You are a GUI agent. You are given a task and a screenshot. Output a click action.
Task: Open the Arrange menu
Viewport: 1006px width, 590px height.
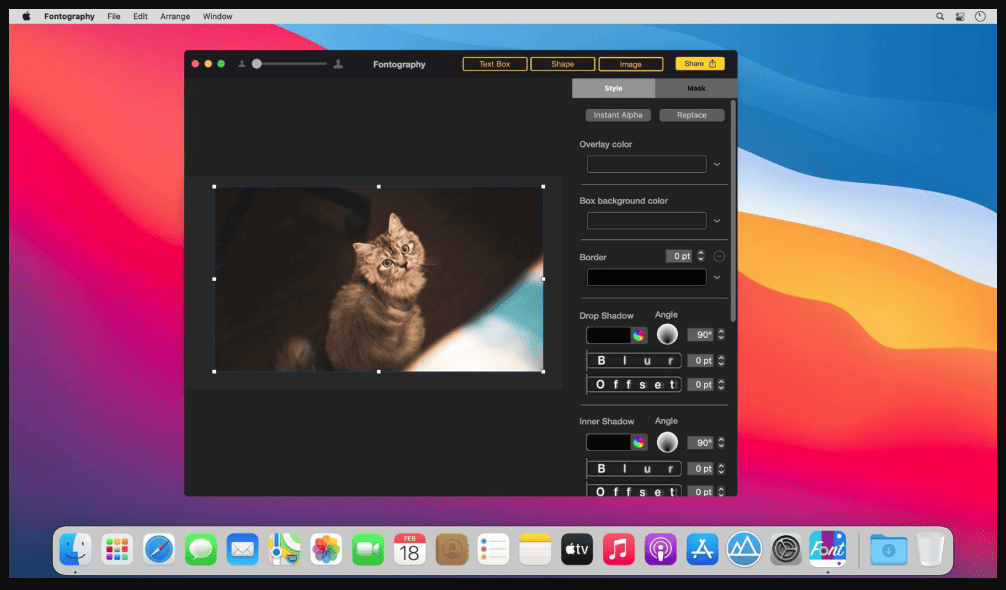[x=175, y=17]
